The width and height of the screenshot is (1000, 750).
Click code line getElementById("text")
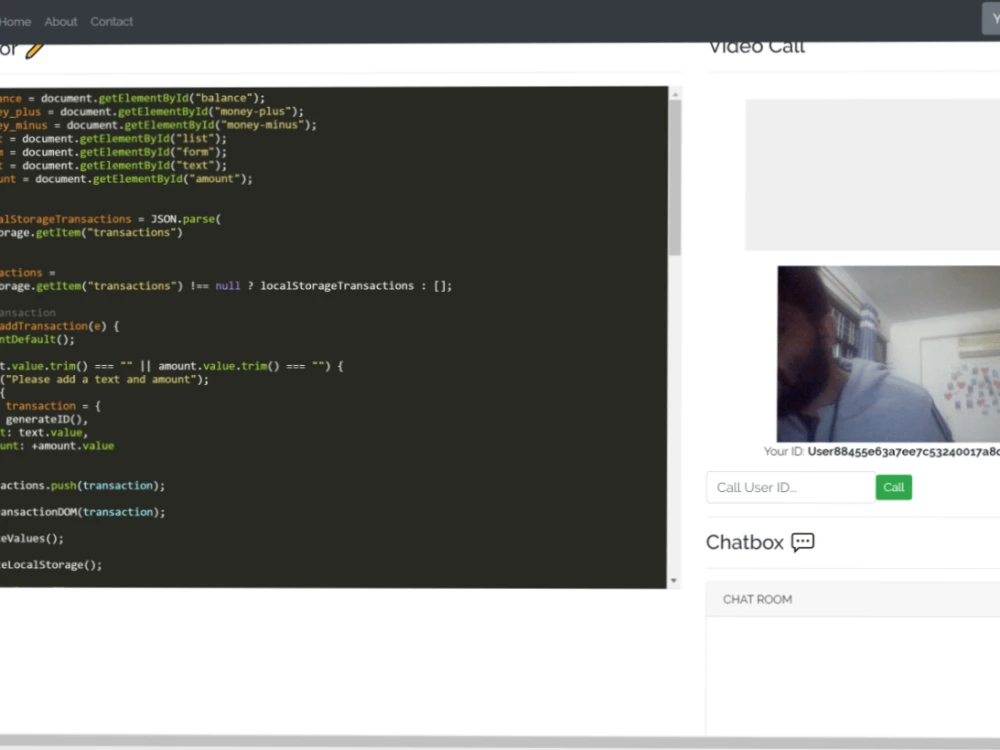point(114,165)
